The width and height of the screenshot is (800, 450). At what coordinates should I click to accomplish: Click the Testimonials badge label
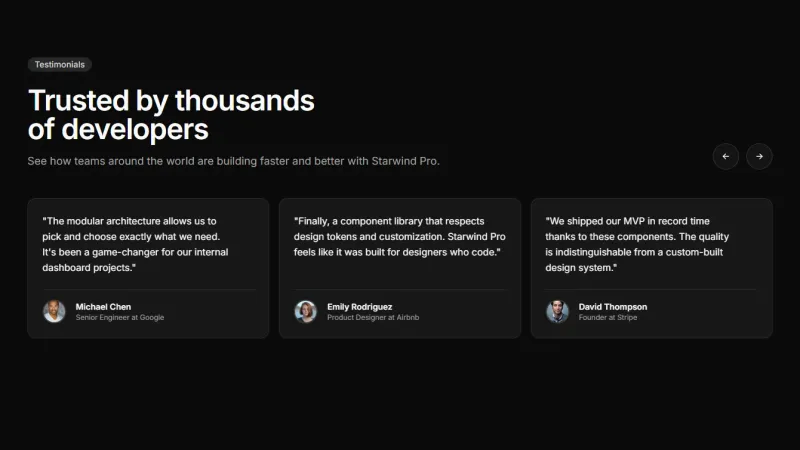[x=60, y=64]
